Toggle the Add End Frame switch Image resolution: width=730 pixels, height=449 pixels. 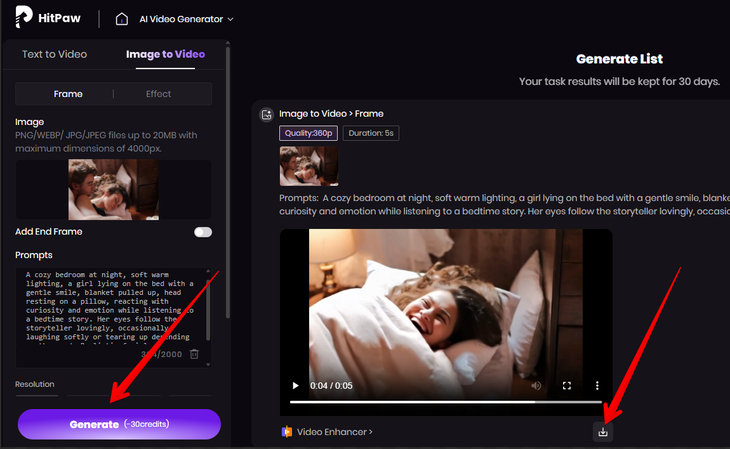203,232
